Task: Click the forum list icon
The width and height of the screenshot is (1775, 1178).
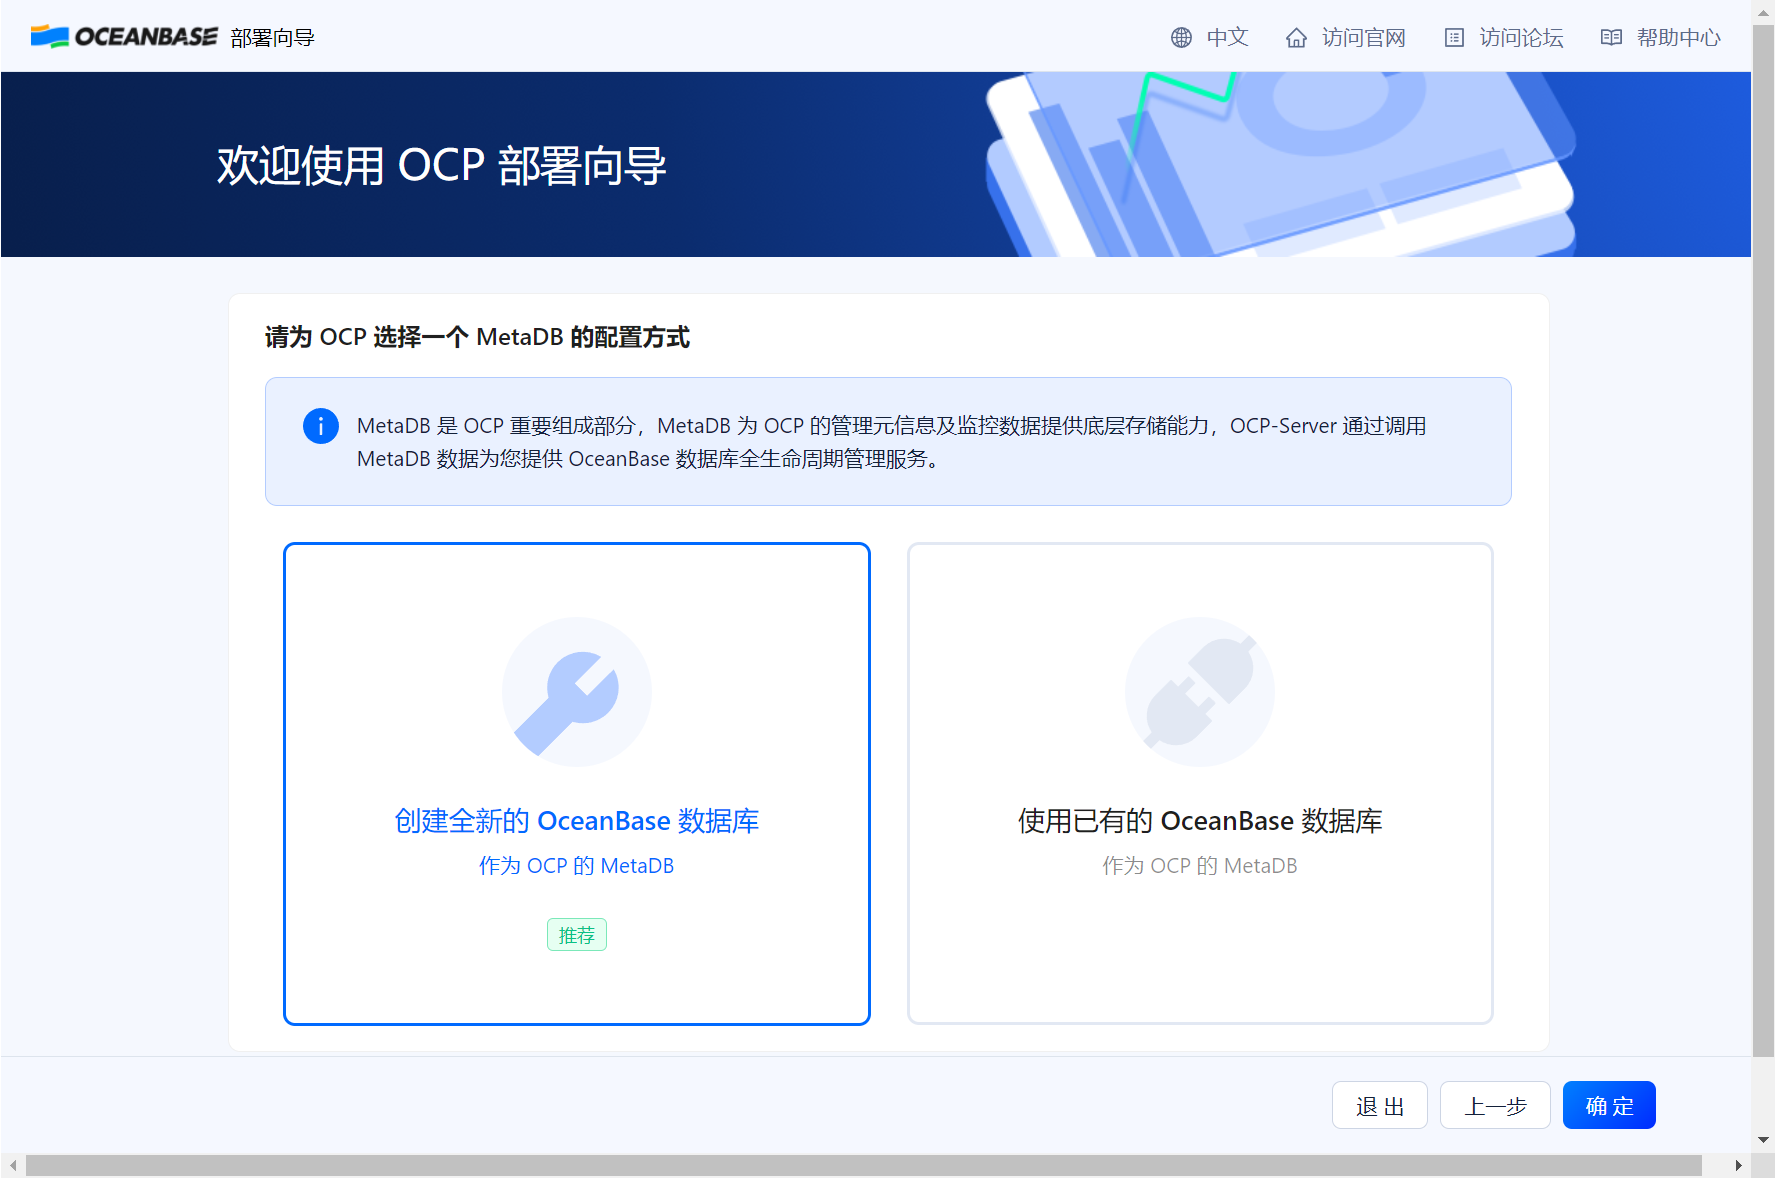Action: click(x=1454, y=38)
